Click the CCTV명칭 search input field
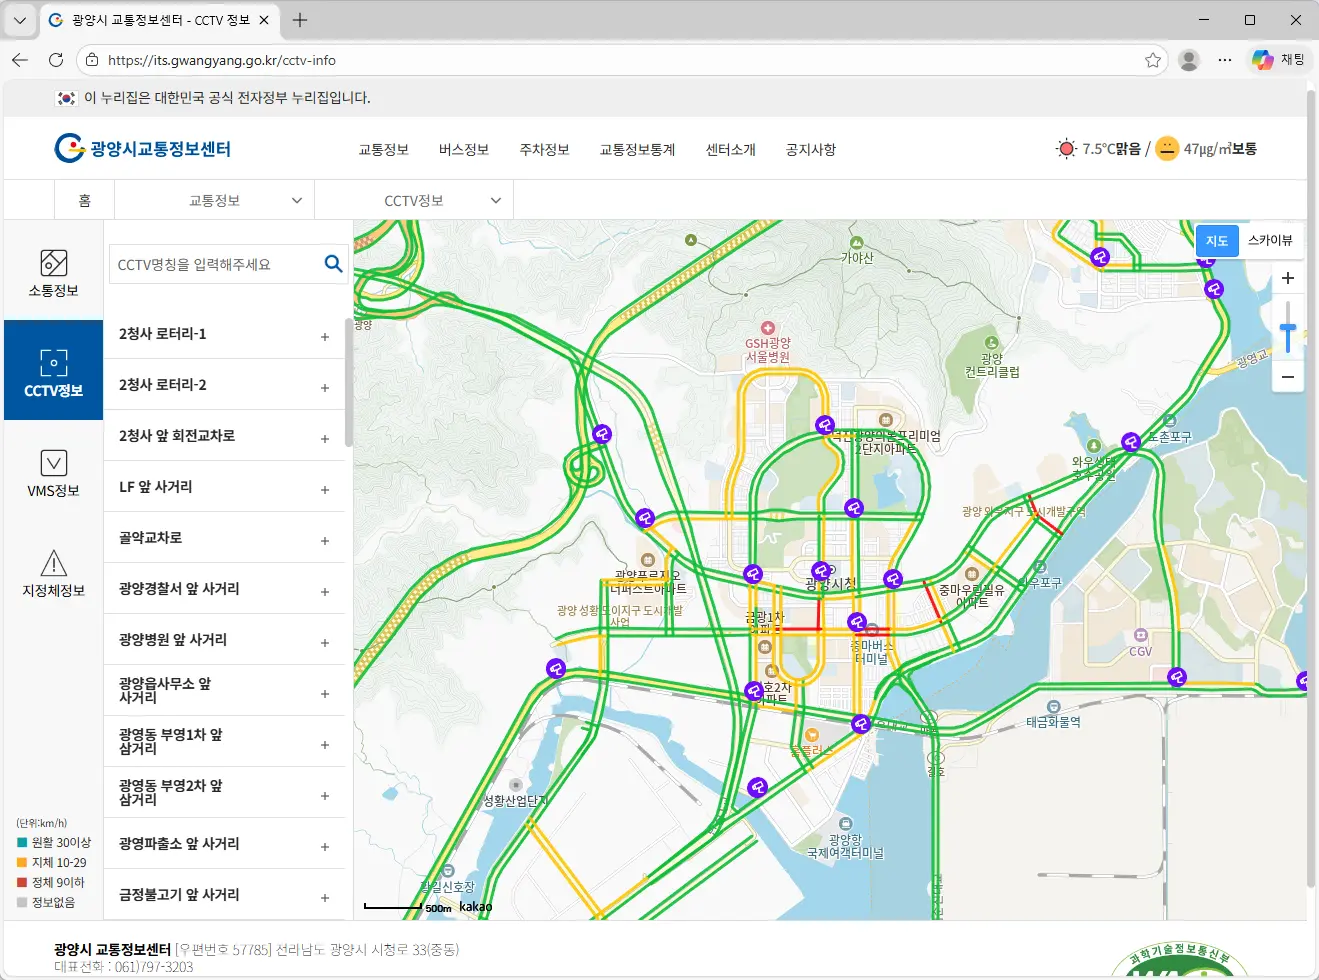The height and width of the screenshot is (980, 1319). (216, 264)
